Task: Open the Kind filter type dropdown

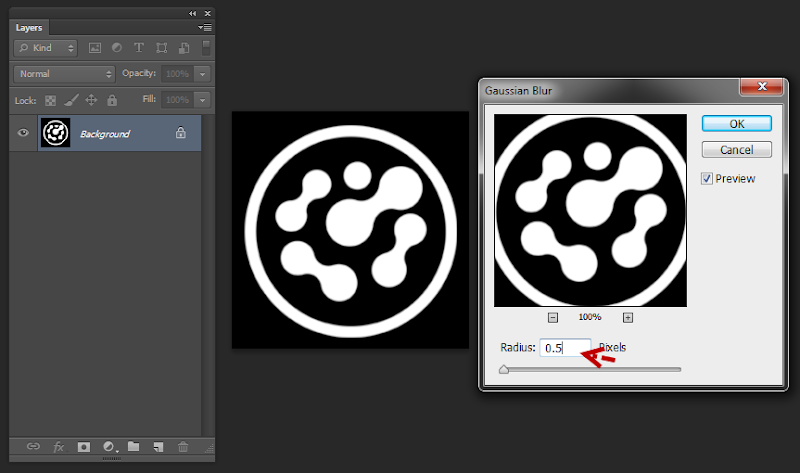Action: click(45, 48)
